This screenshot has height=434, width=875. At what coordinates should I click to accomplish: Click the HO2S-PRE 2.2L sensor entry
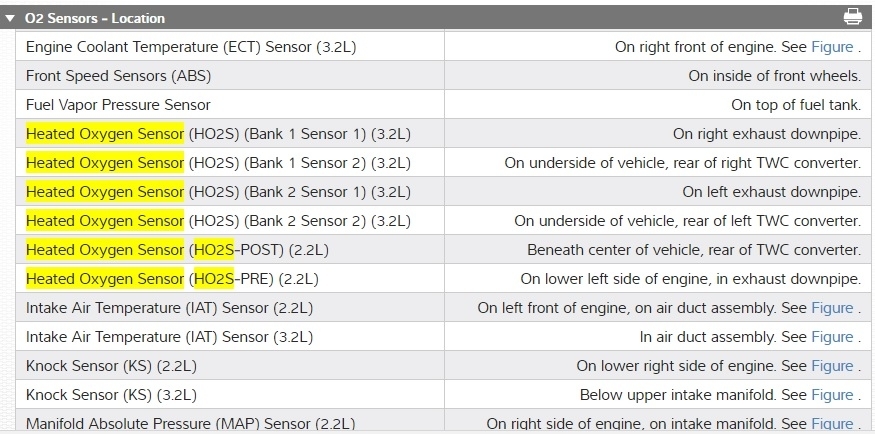(x=172, y=279)
